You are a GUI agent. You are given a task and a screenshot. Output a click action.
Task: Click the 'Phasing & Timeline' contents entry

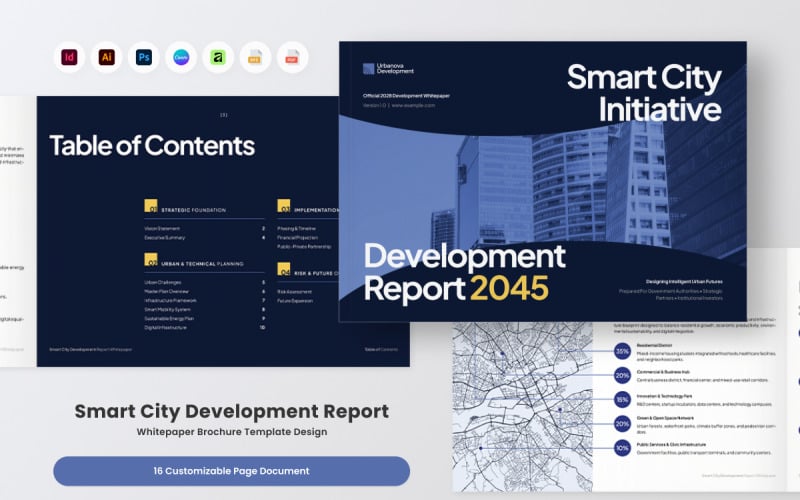296,229
